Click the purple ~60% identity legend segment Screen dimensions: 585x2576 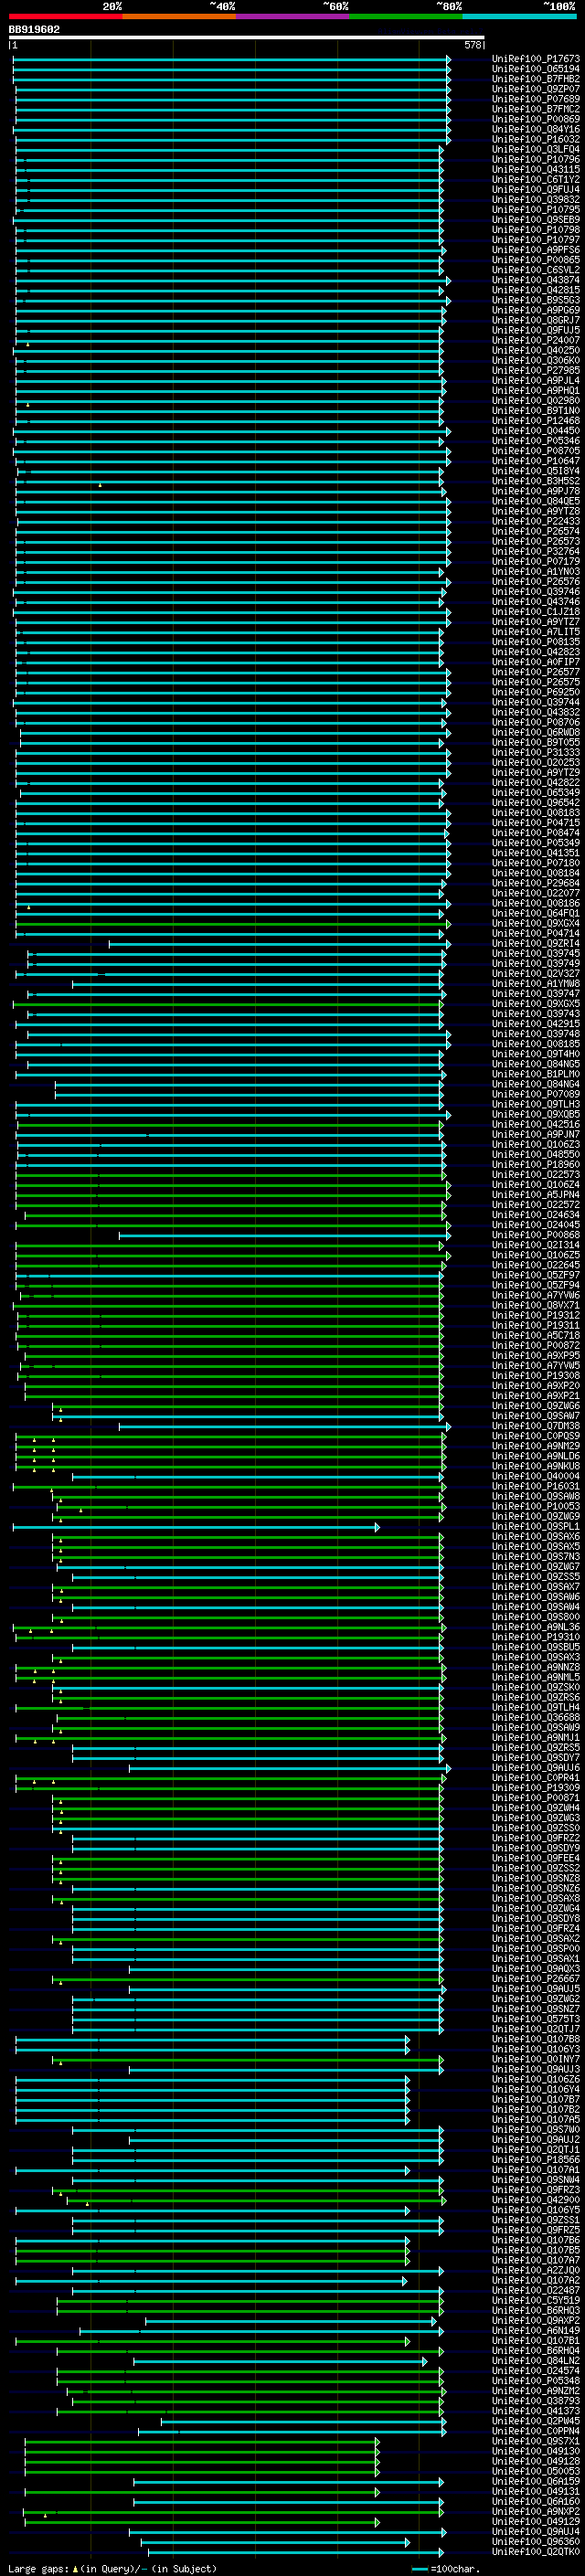coord(293,16)
